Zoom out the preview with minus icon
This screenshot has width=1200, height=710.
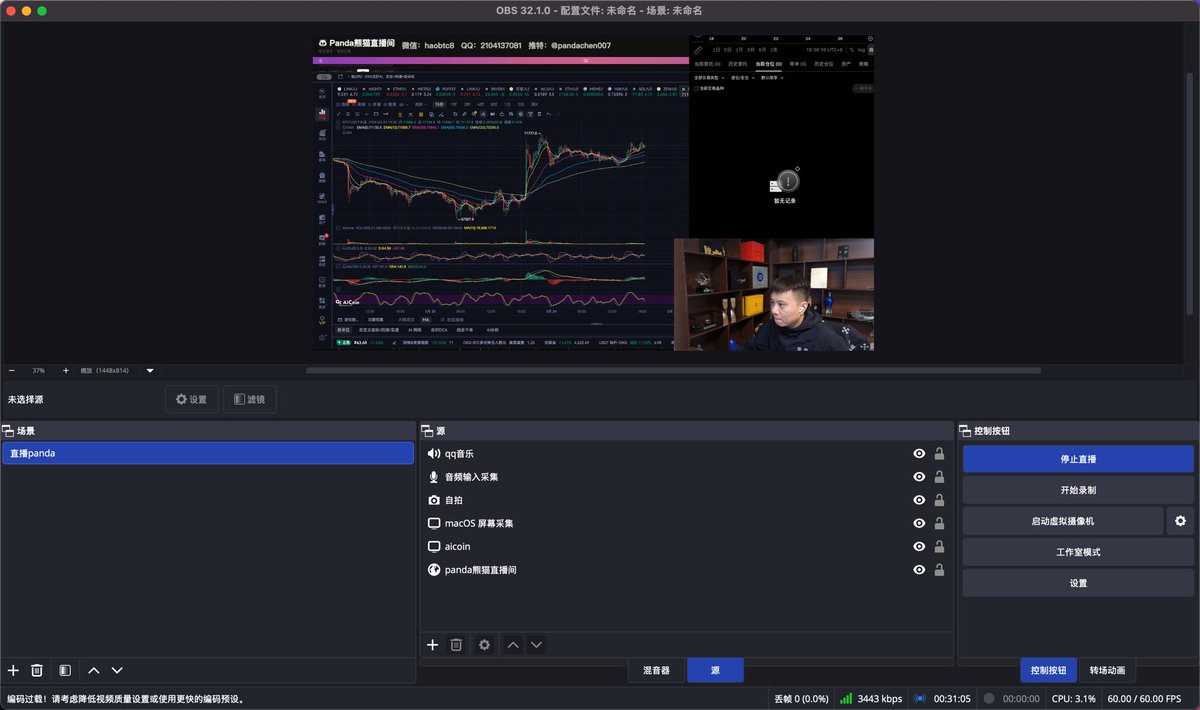pyautogui.click(x=11, y=370)
